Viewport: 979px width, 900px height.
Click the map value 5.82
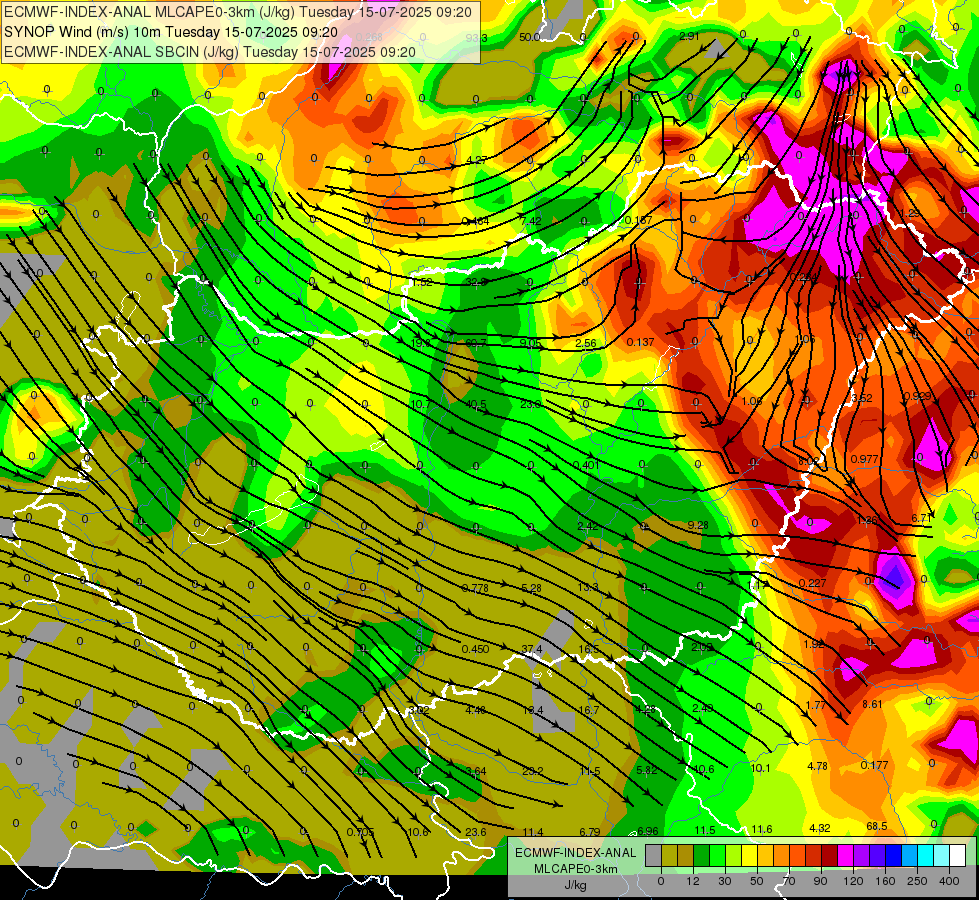[x=646, y=770]
